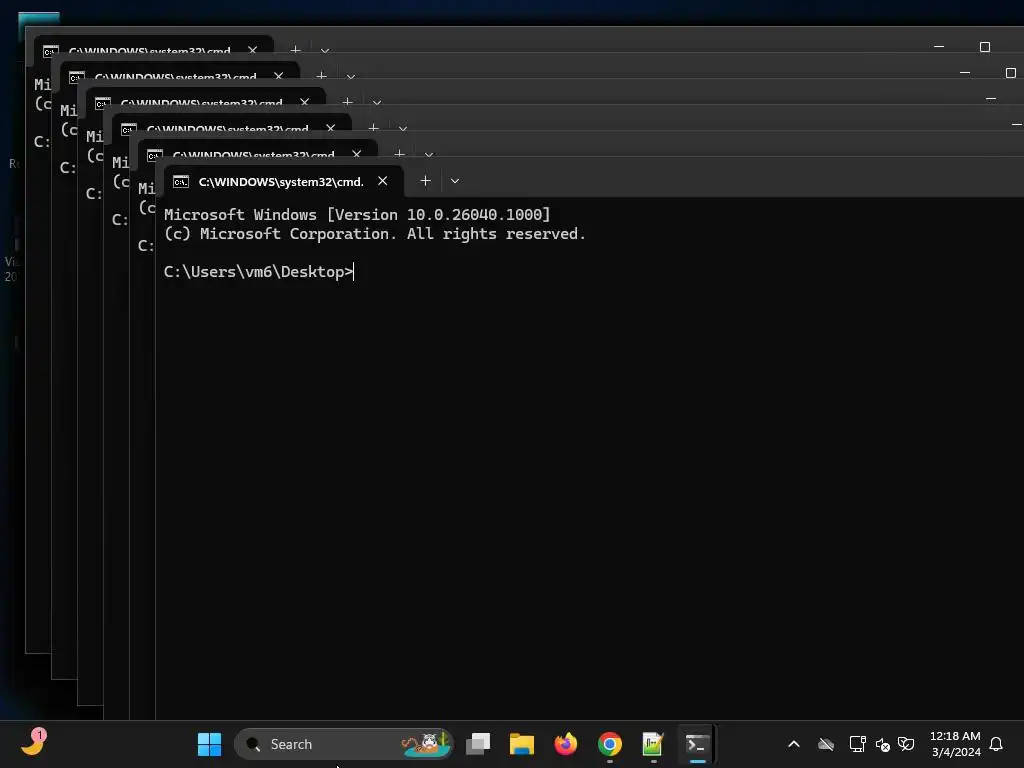Click the input language icon in the tray
Image resolution: width=1024 pixels, height=768 pixels.
[906, 744]
